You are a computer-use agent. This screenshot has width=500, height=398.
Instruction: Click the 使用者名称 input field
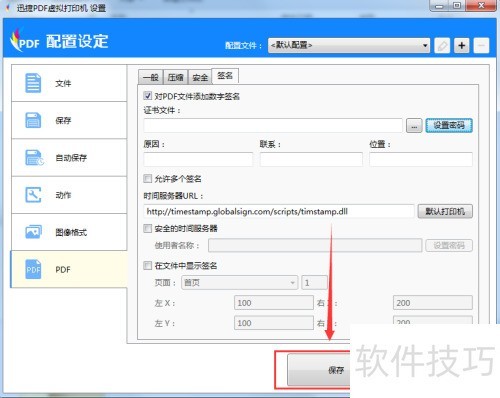315,246
